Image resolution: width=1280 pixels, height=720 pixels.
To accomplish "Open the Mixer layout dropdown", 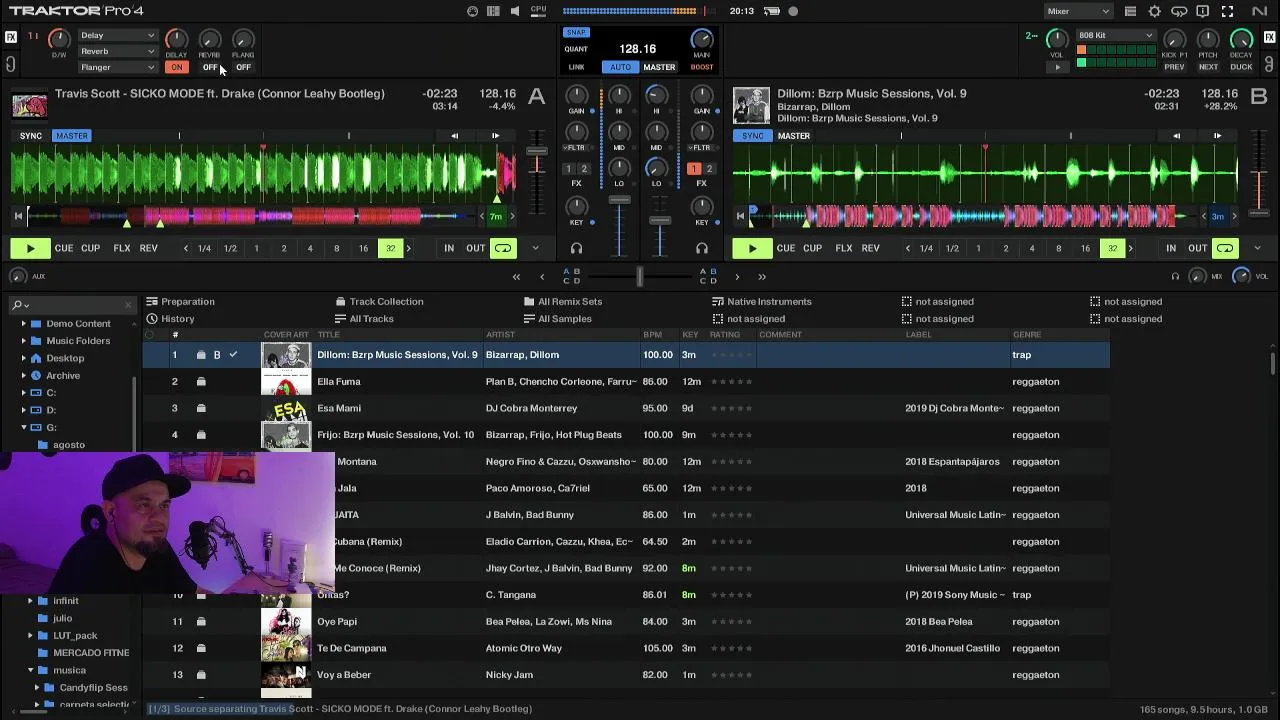I will tap(1078, 11).
